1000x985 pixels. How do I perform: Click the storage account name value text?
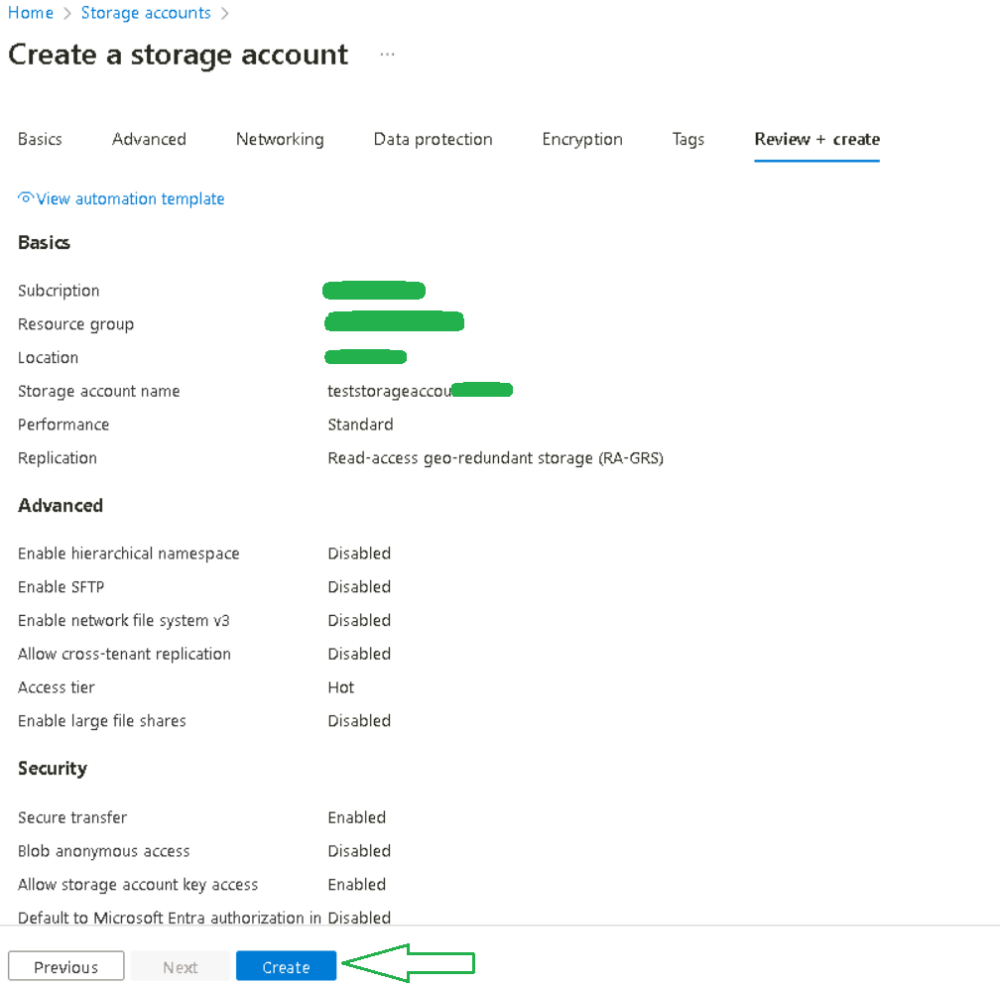click(x=389, y=391)
